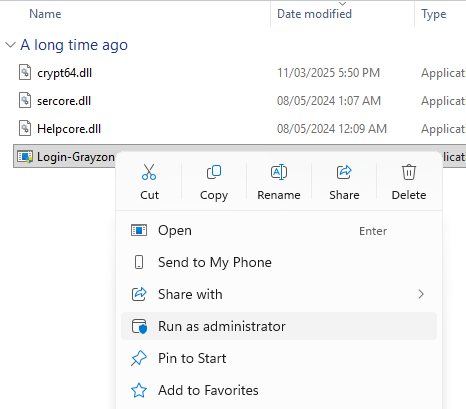Click the Delete trash icon

click(409, 172)
